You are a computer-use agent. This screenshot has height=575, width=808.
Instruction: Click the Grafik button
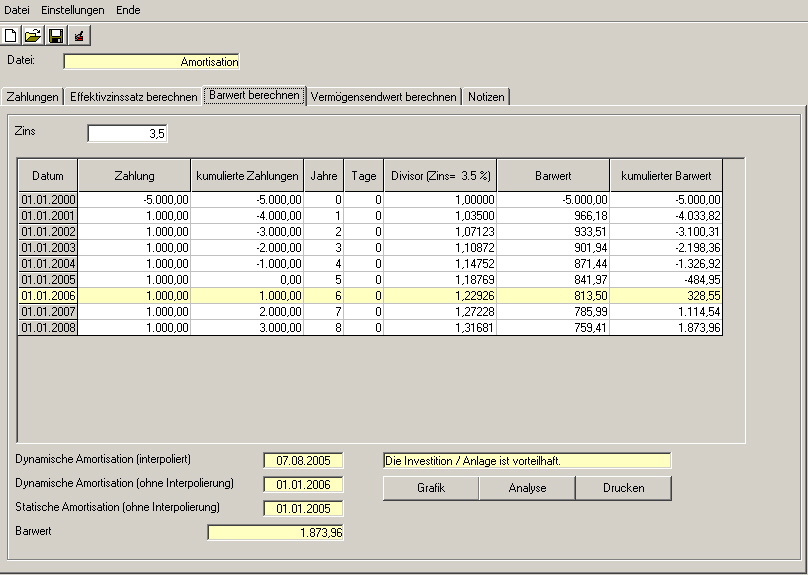[431, 488]
